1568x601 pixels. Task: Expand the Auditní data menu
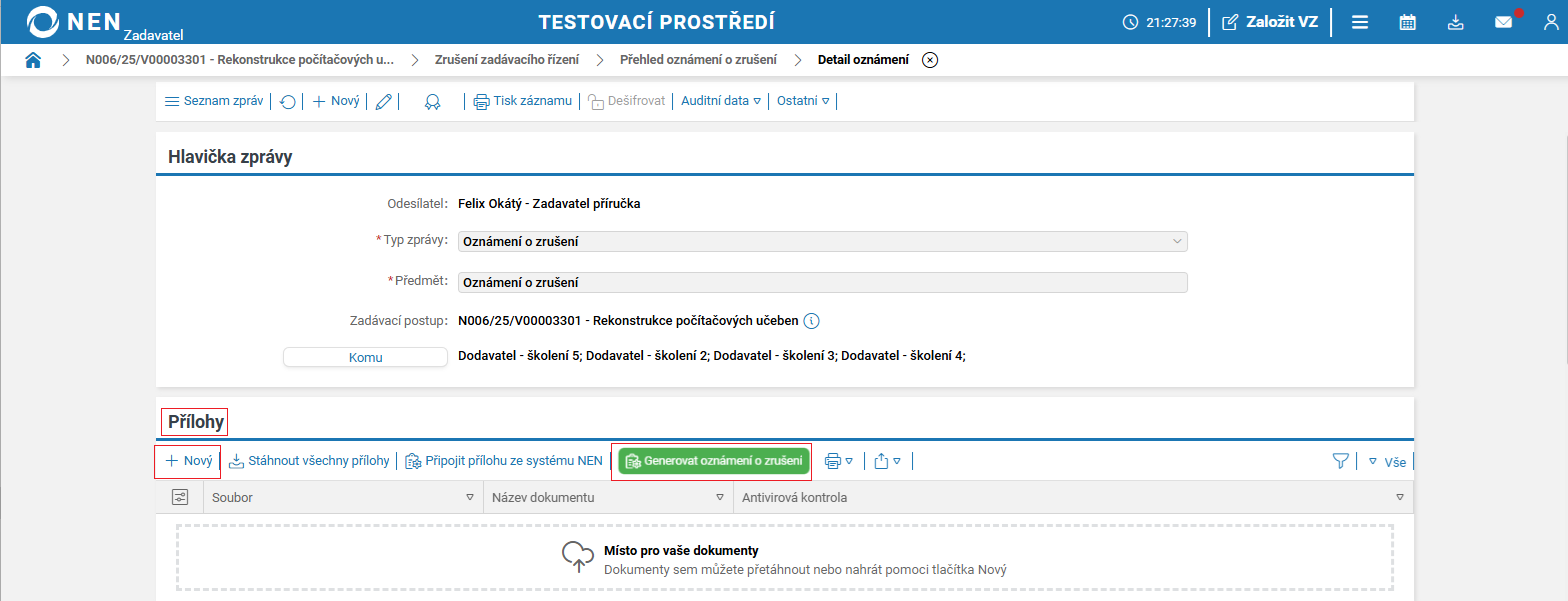pyautogui.click(x=721, y=101)
